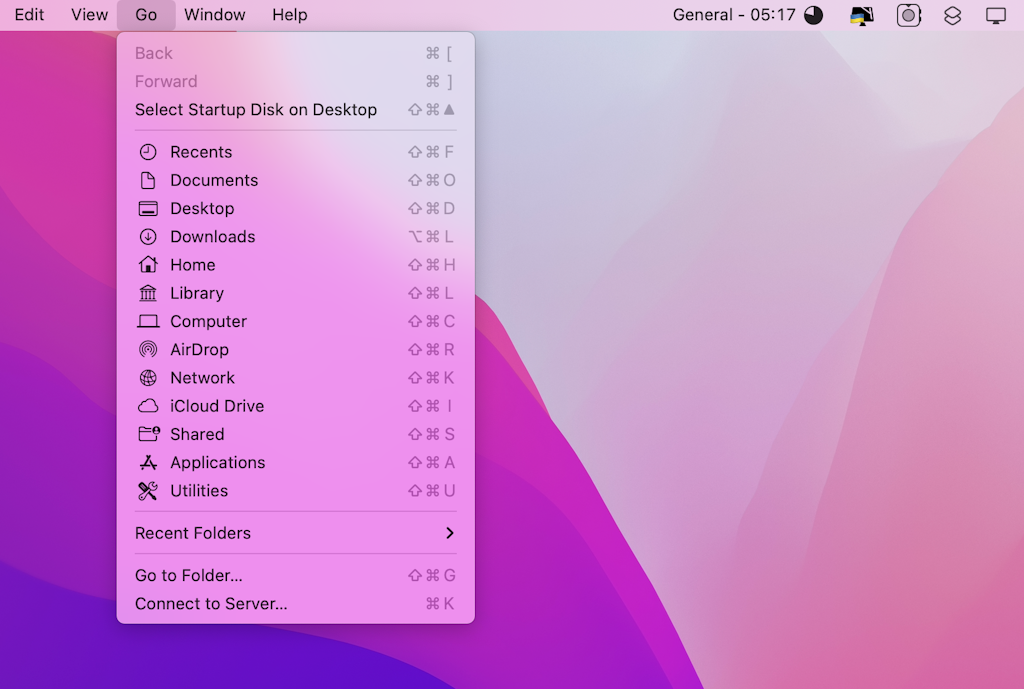Open the Library menu entry

[x=196, y=292]
